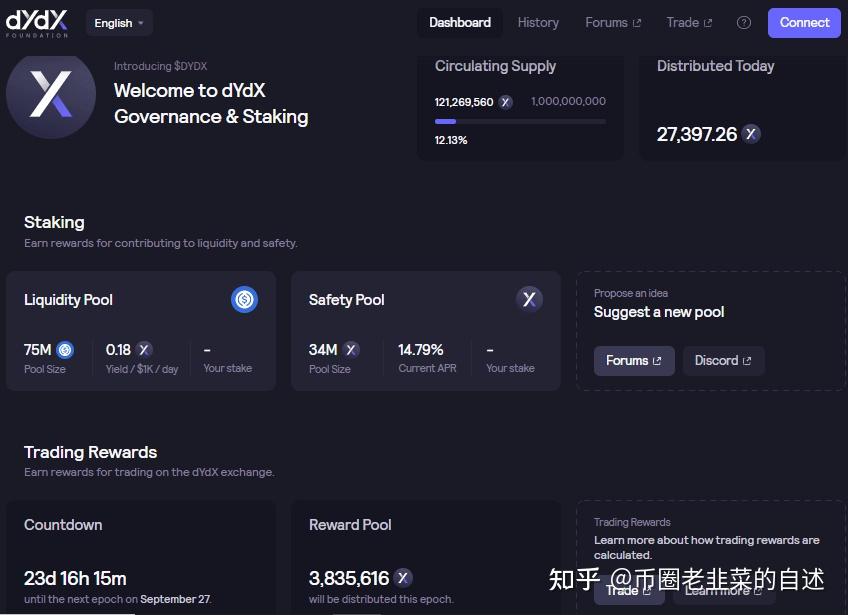Screen dimensions: 848x615
Task: Open Trade from the top navigation
Action: [688, 22]
